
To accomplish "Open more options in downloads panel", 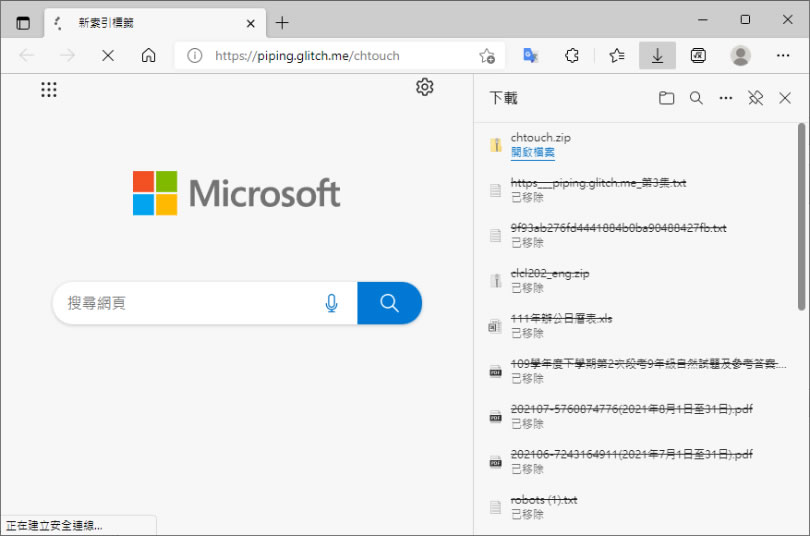I will pos(726,98).
